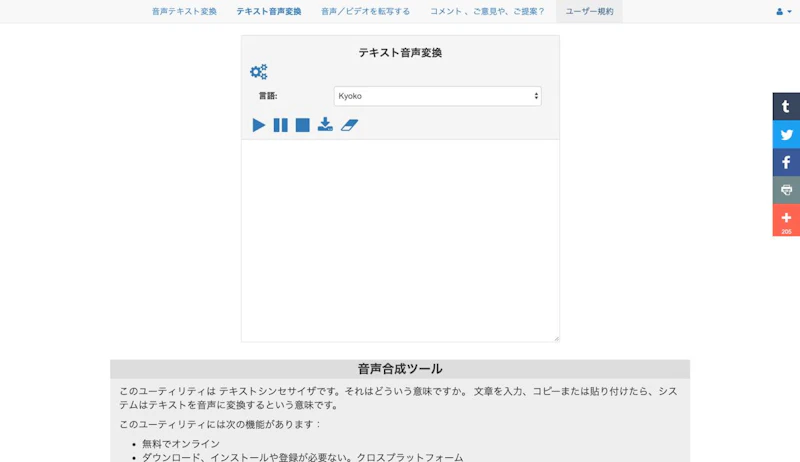The image size is (800, 462).
Task: Open the ユーザー規約 tab
Action: pos(589,11)
